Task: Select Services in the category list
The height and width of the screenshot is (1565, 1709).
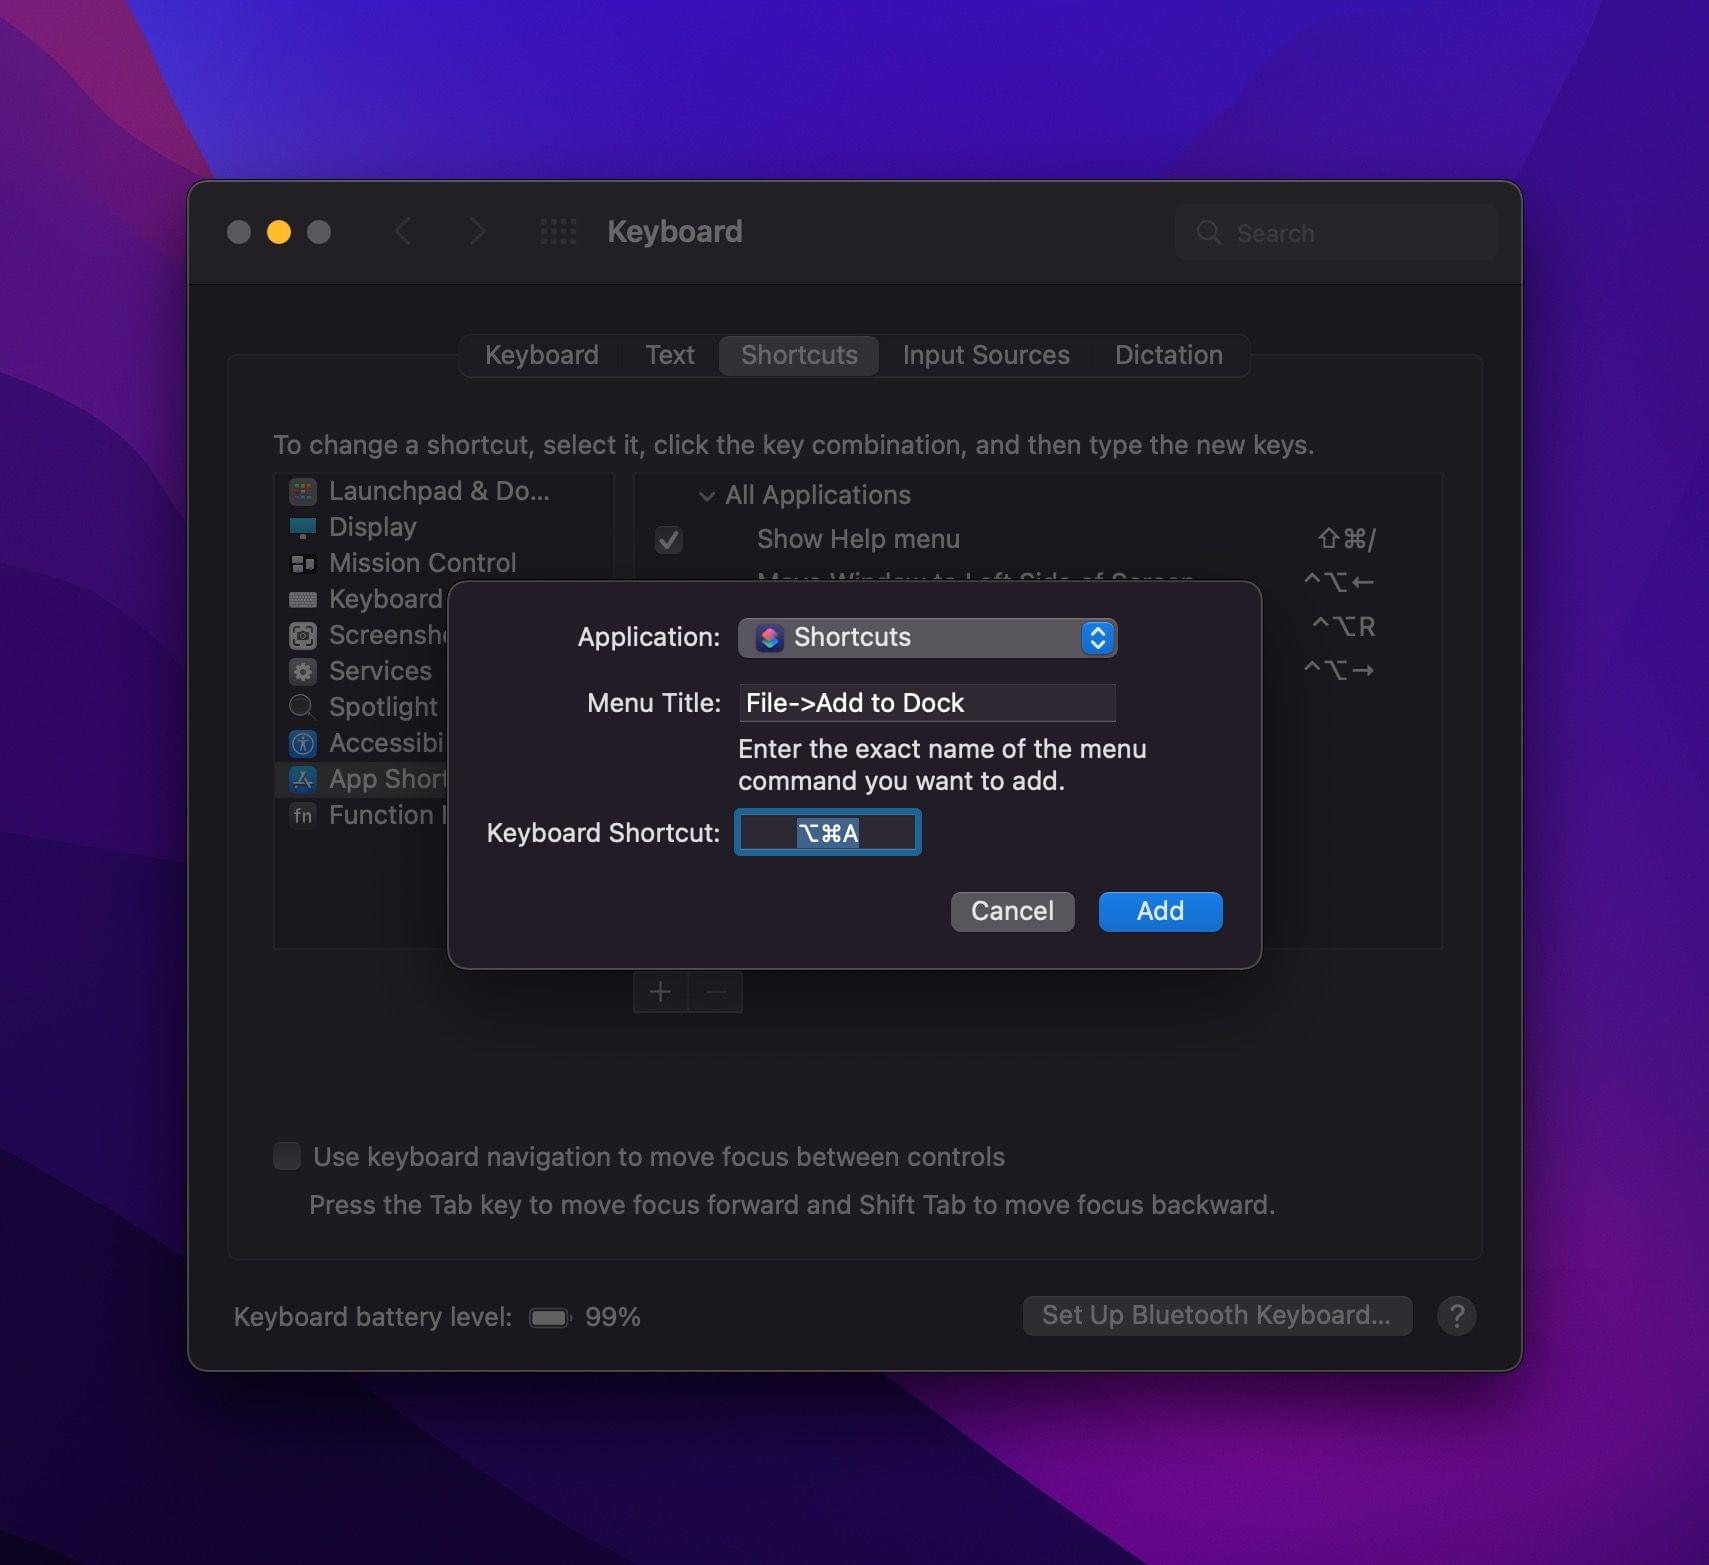Action: [380, 671]
